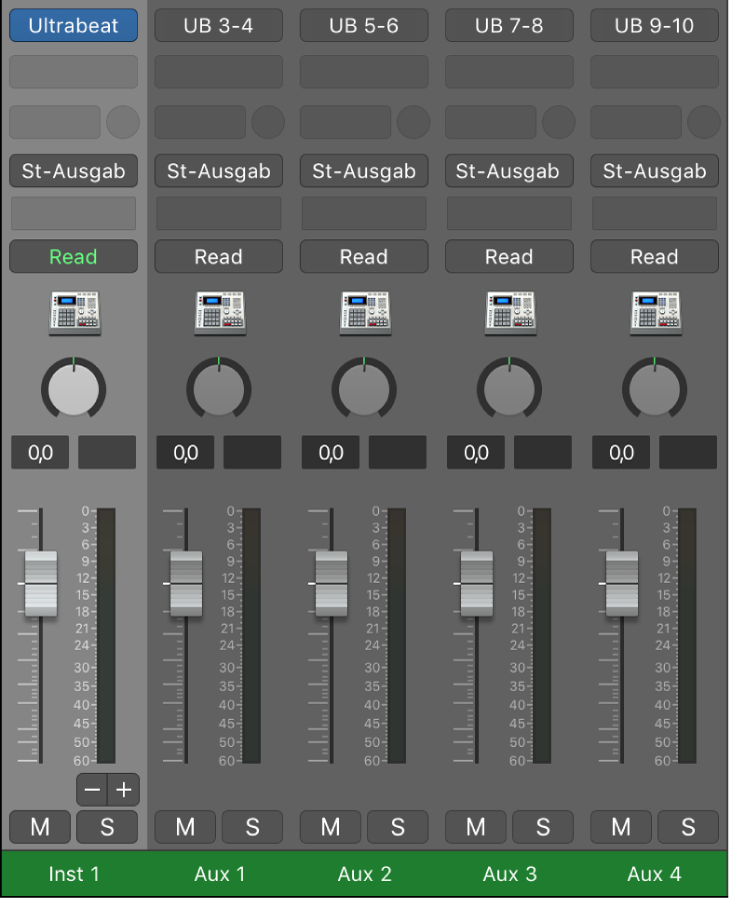The width and height of the screenshot is (729, 902).
Task: Click the peak level display on Aux 4
Action: 688,453
